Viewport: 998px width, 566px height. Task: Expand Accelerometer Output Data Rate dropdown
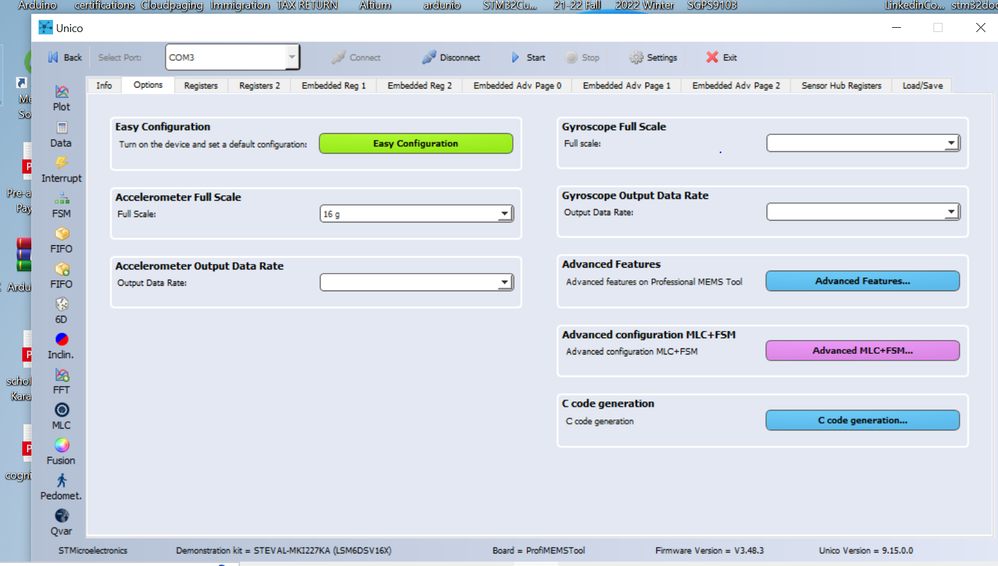click(x=504, y=282)
